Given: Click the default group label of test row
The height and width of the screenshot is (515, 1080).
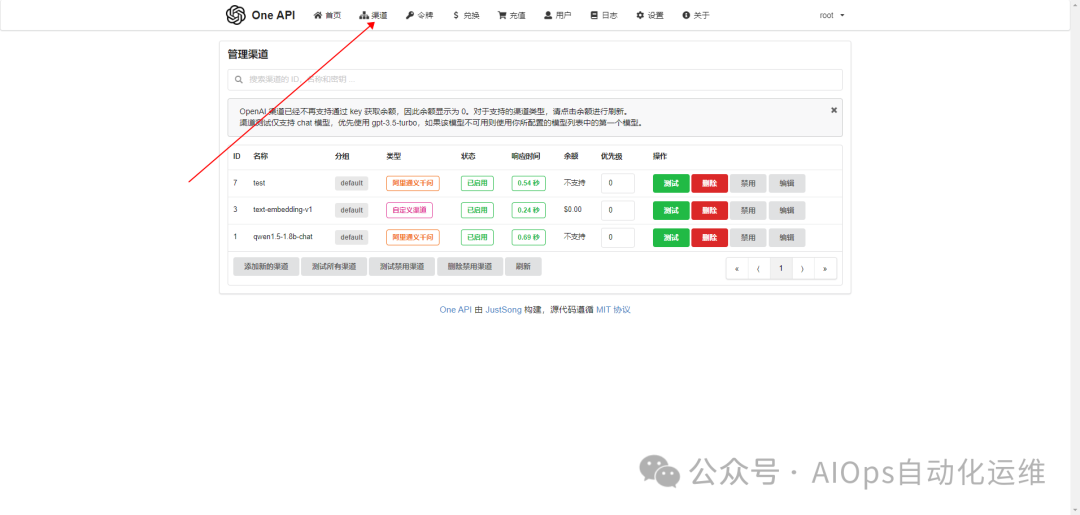Looking at the screenshot, I should 351,183.
